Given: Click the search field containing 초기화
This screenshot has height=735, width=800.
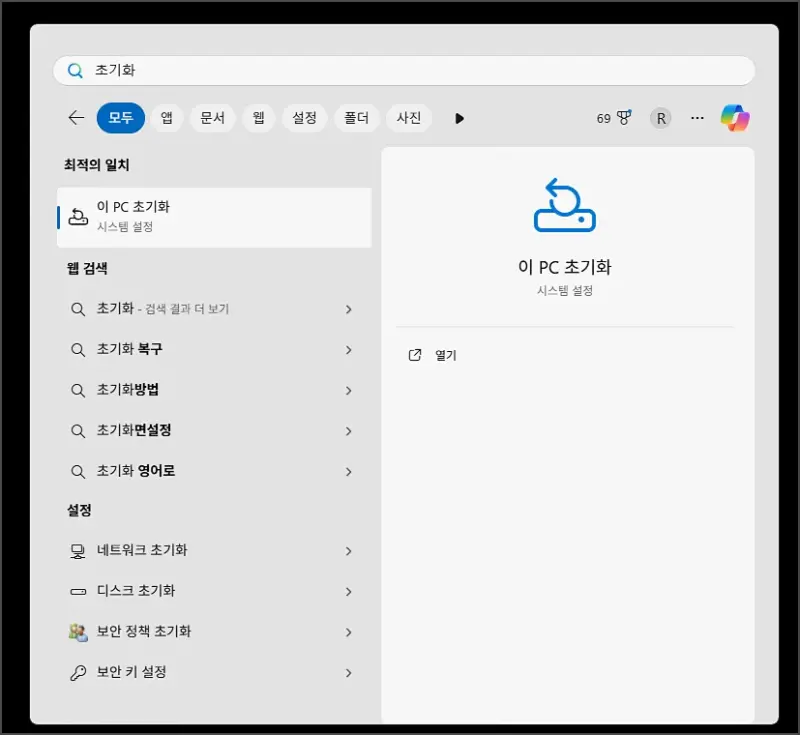Looking at the screenshot, I should pos(404,70).
